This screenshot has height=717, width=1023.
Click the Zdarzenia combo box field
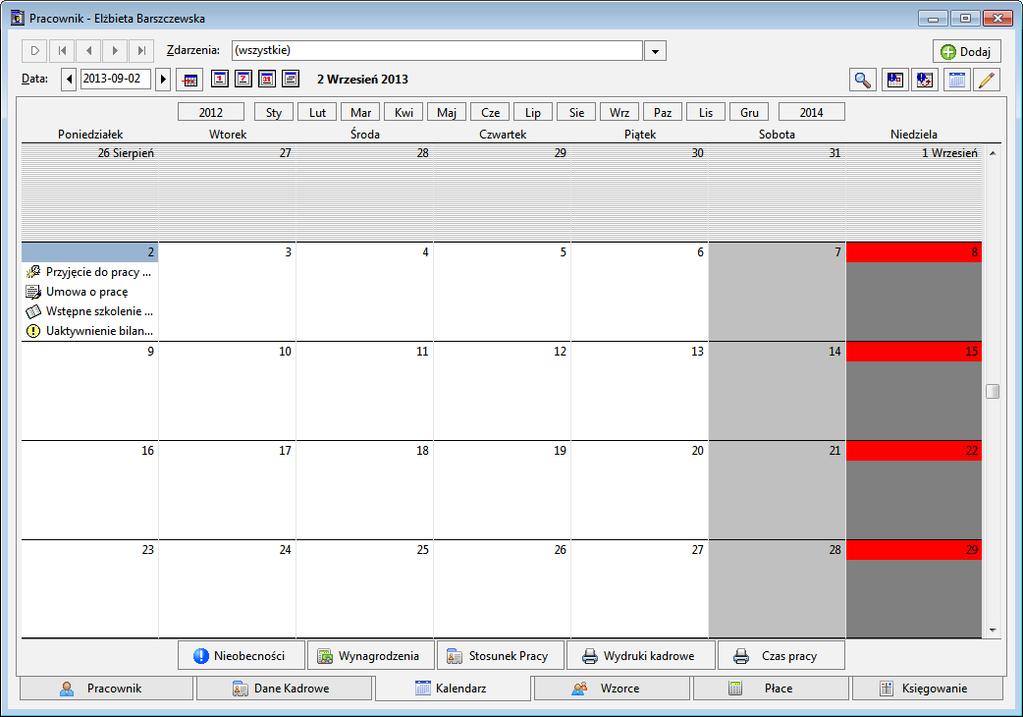(437, 51)
